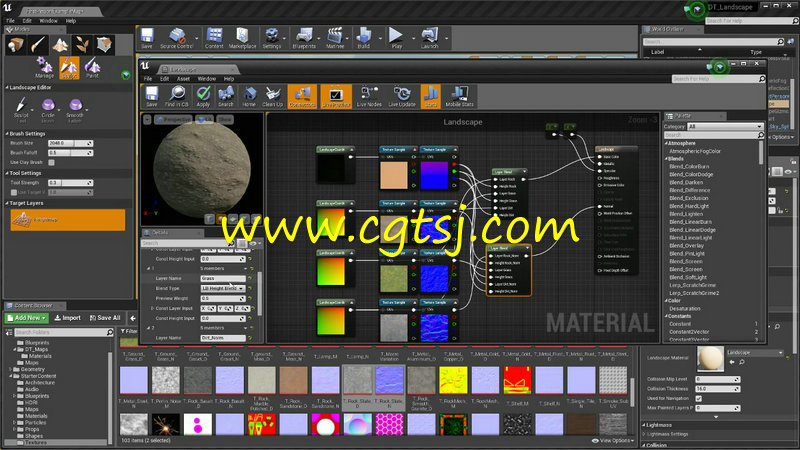800x450 pixels.
Task: Open Matinee in main toolbar
Action: click(335, 38)
